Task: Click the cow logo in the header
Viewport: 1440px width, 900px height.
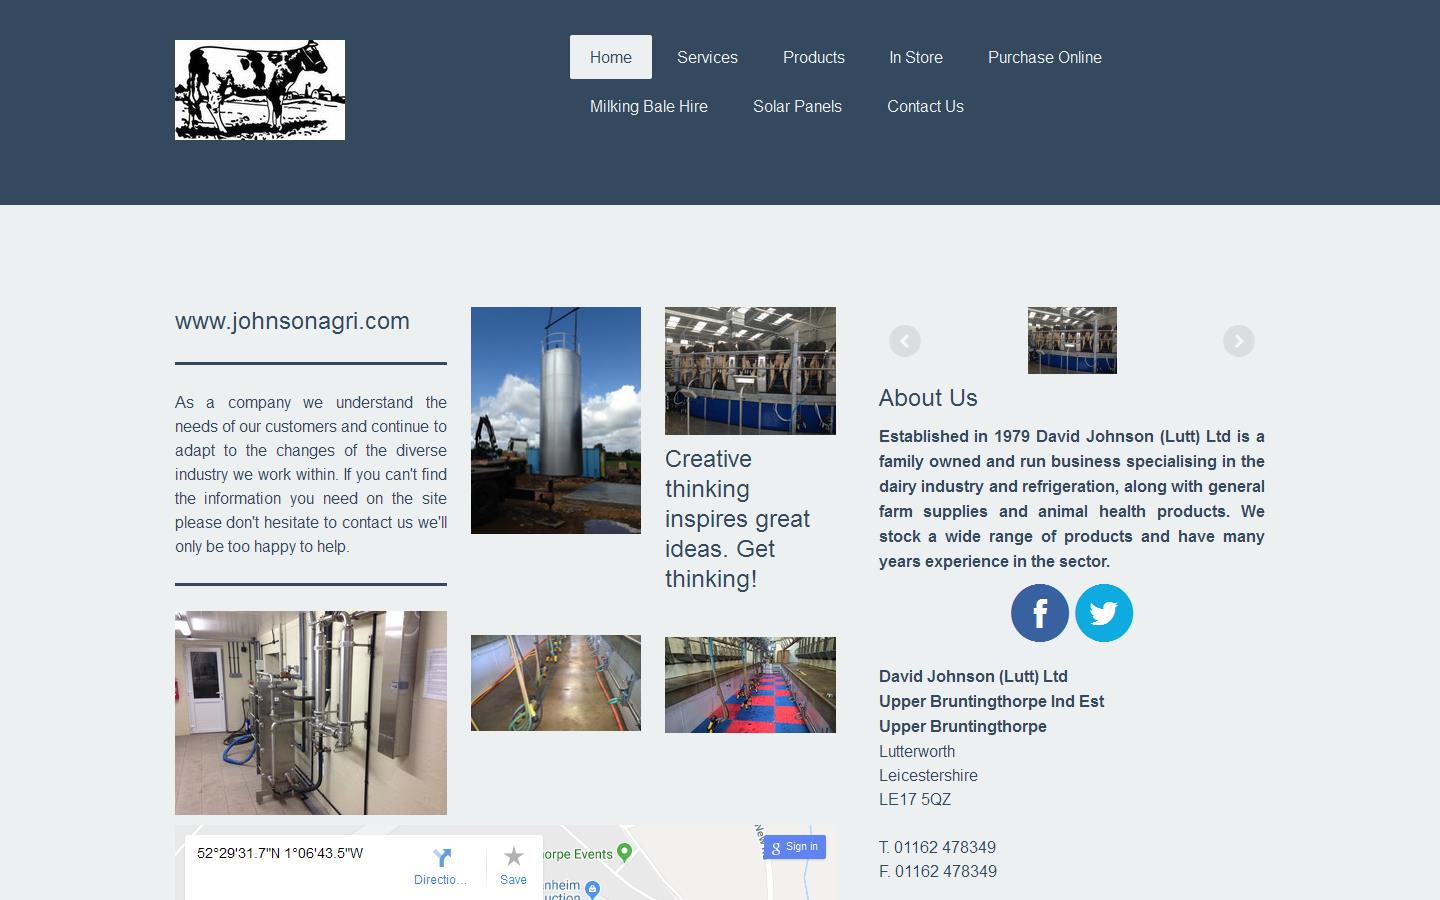Action: click(259, 89)
